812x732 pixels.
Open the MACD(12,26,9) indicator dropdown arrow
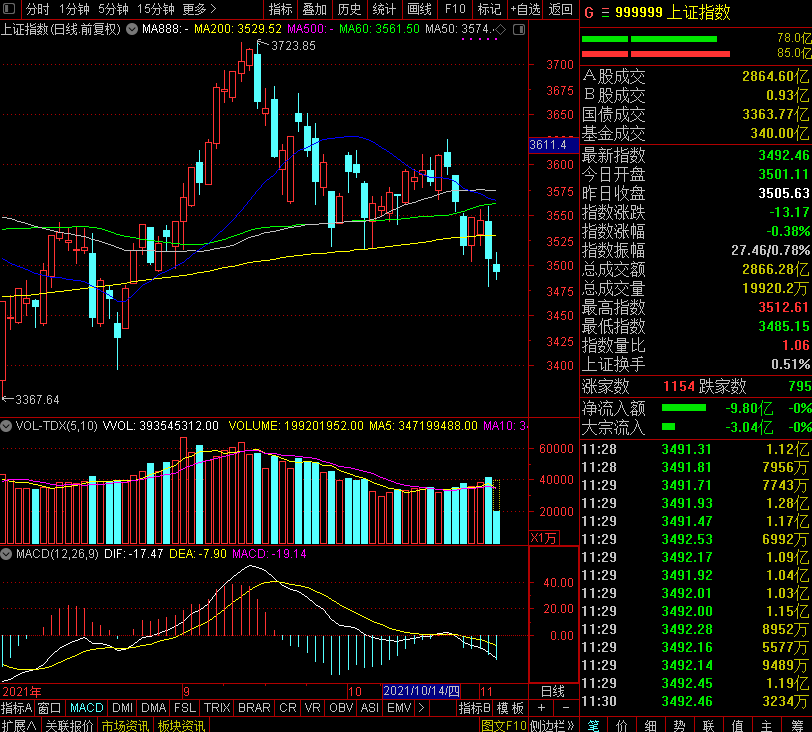coord(6,554)
